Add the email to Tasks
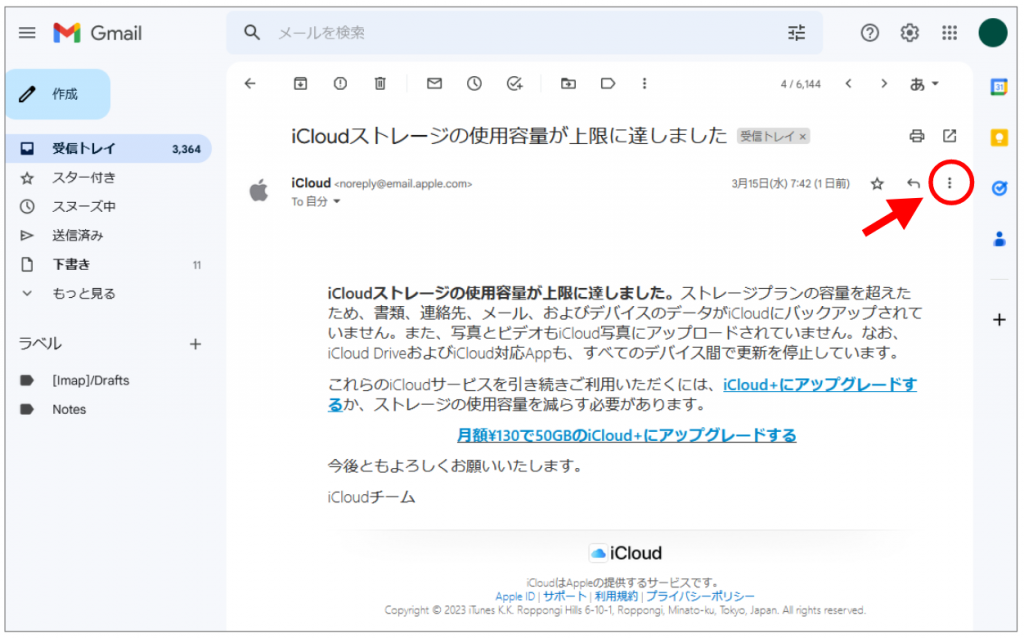This screenshot has width=1024, height=639. 515,84
